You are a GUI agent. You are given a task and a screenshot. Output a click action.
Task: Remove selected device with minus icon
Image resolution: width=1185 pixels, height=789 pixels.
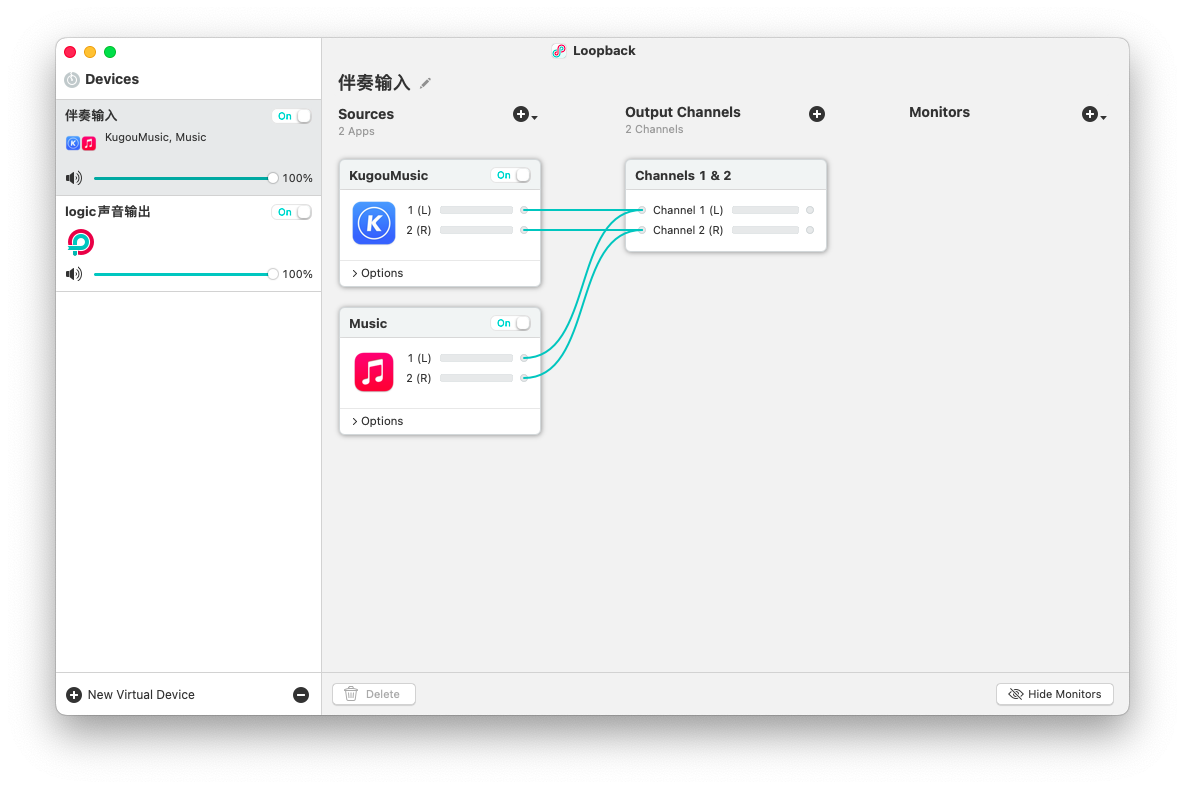(301, 695)
